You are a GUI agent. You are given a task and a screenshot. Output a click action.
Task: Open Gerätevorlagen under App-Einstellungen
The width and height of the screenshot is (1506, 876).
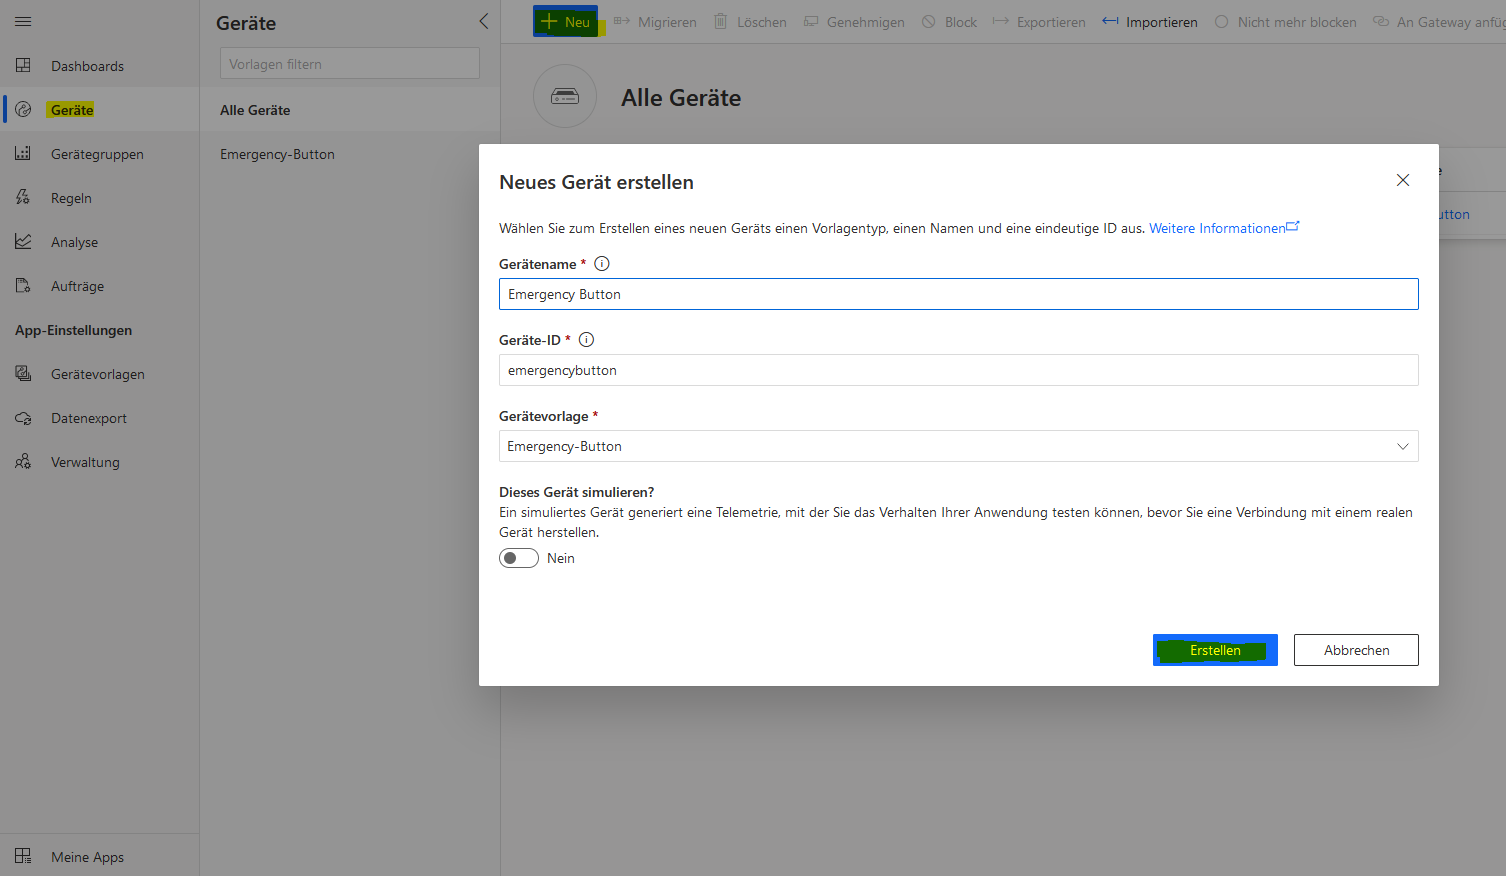(100, 374)
